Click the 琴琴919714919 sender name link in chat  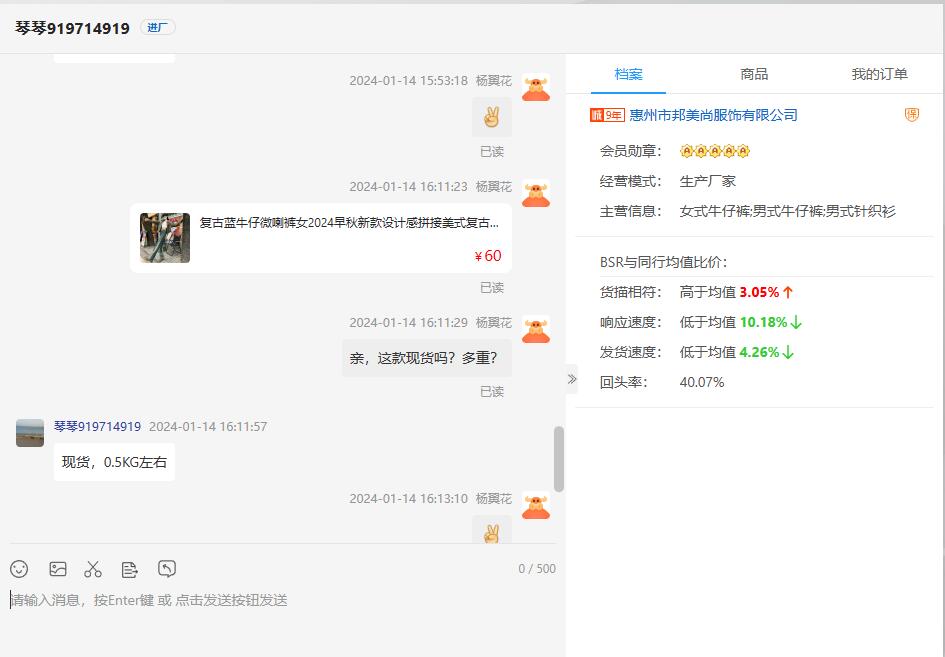point(97,426)
